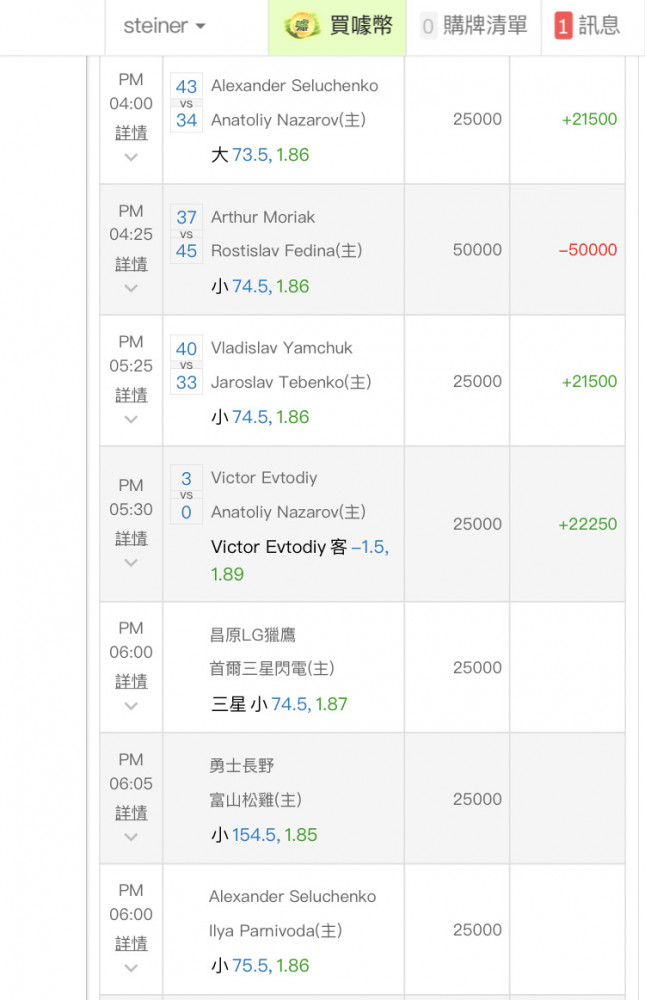Click the Victor Evtodiy 客 -1.5 bet line

point(300,560)
